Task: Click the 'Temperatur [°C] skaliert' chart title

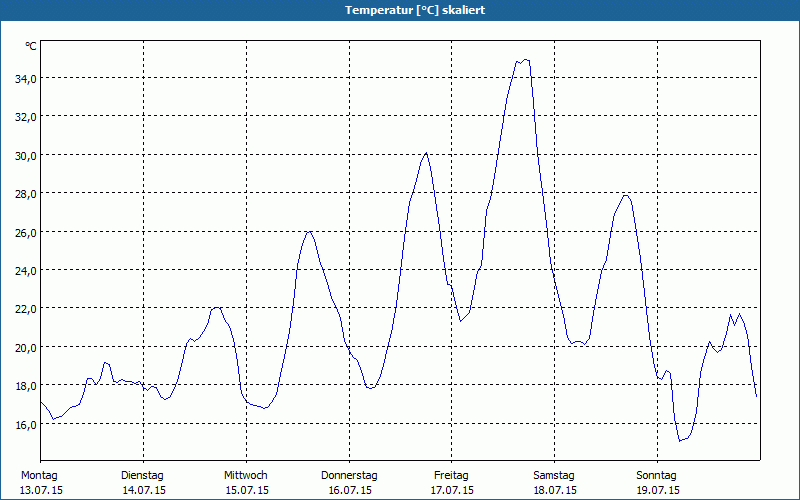Action: point(400,10)
